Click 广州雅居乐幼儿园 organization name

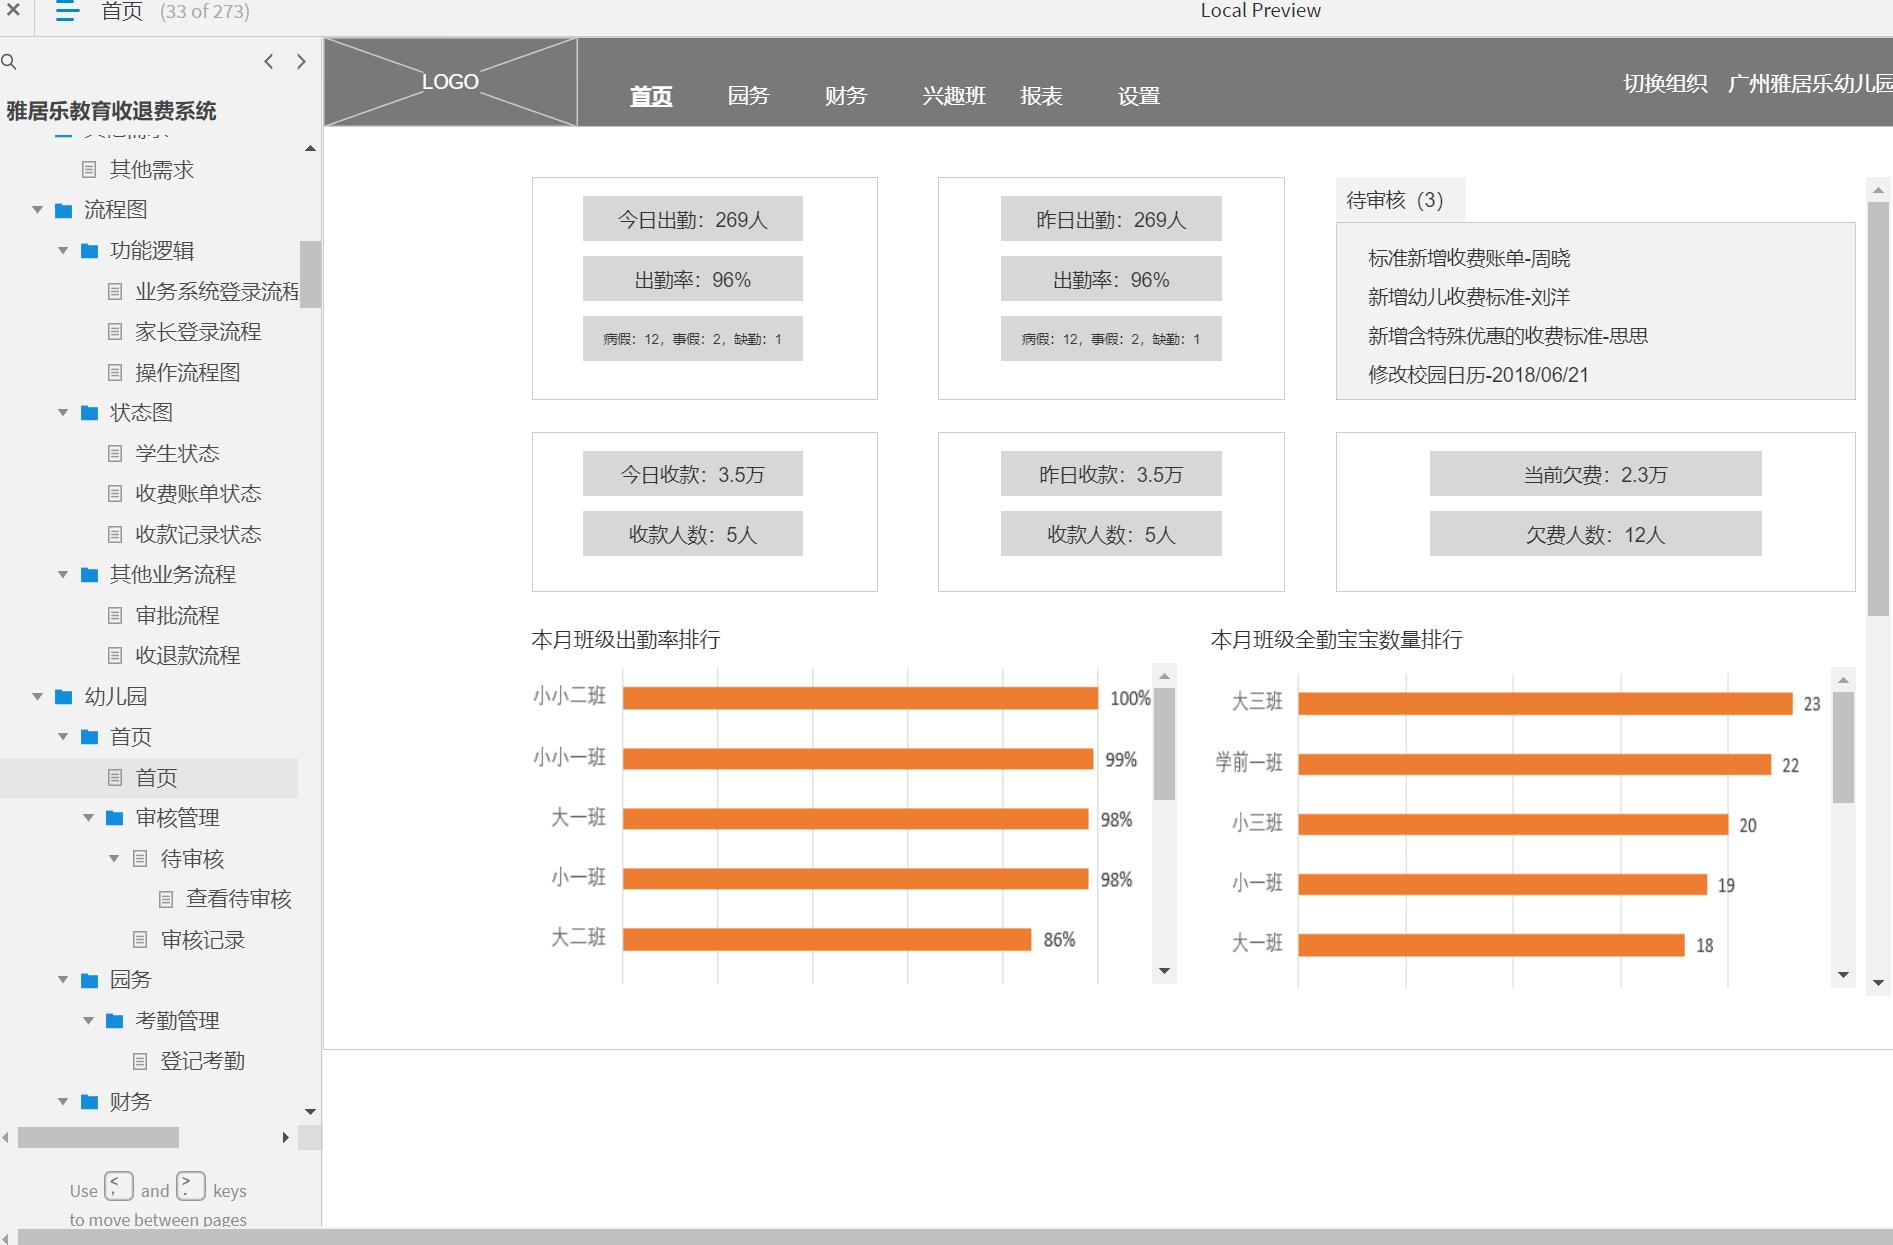(x=1810, y=84)
